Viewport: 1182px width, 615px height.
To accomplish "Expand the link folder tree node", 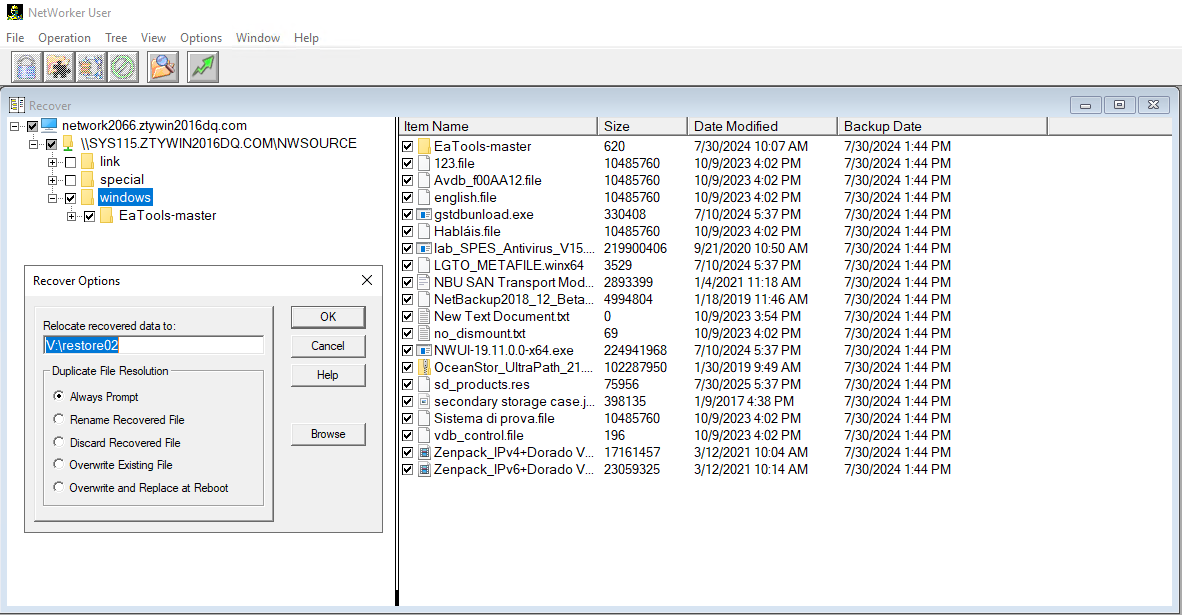I will point(52,162).
